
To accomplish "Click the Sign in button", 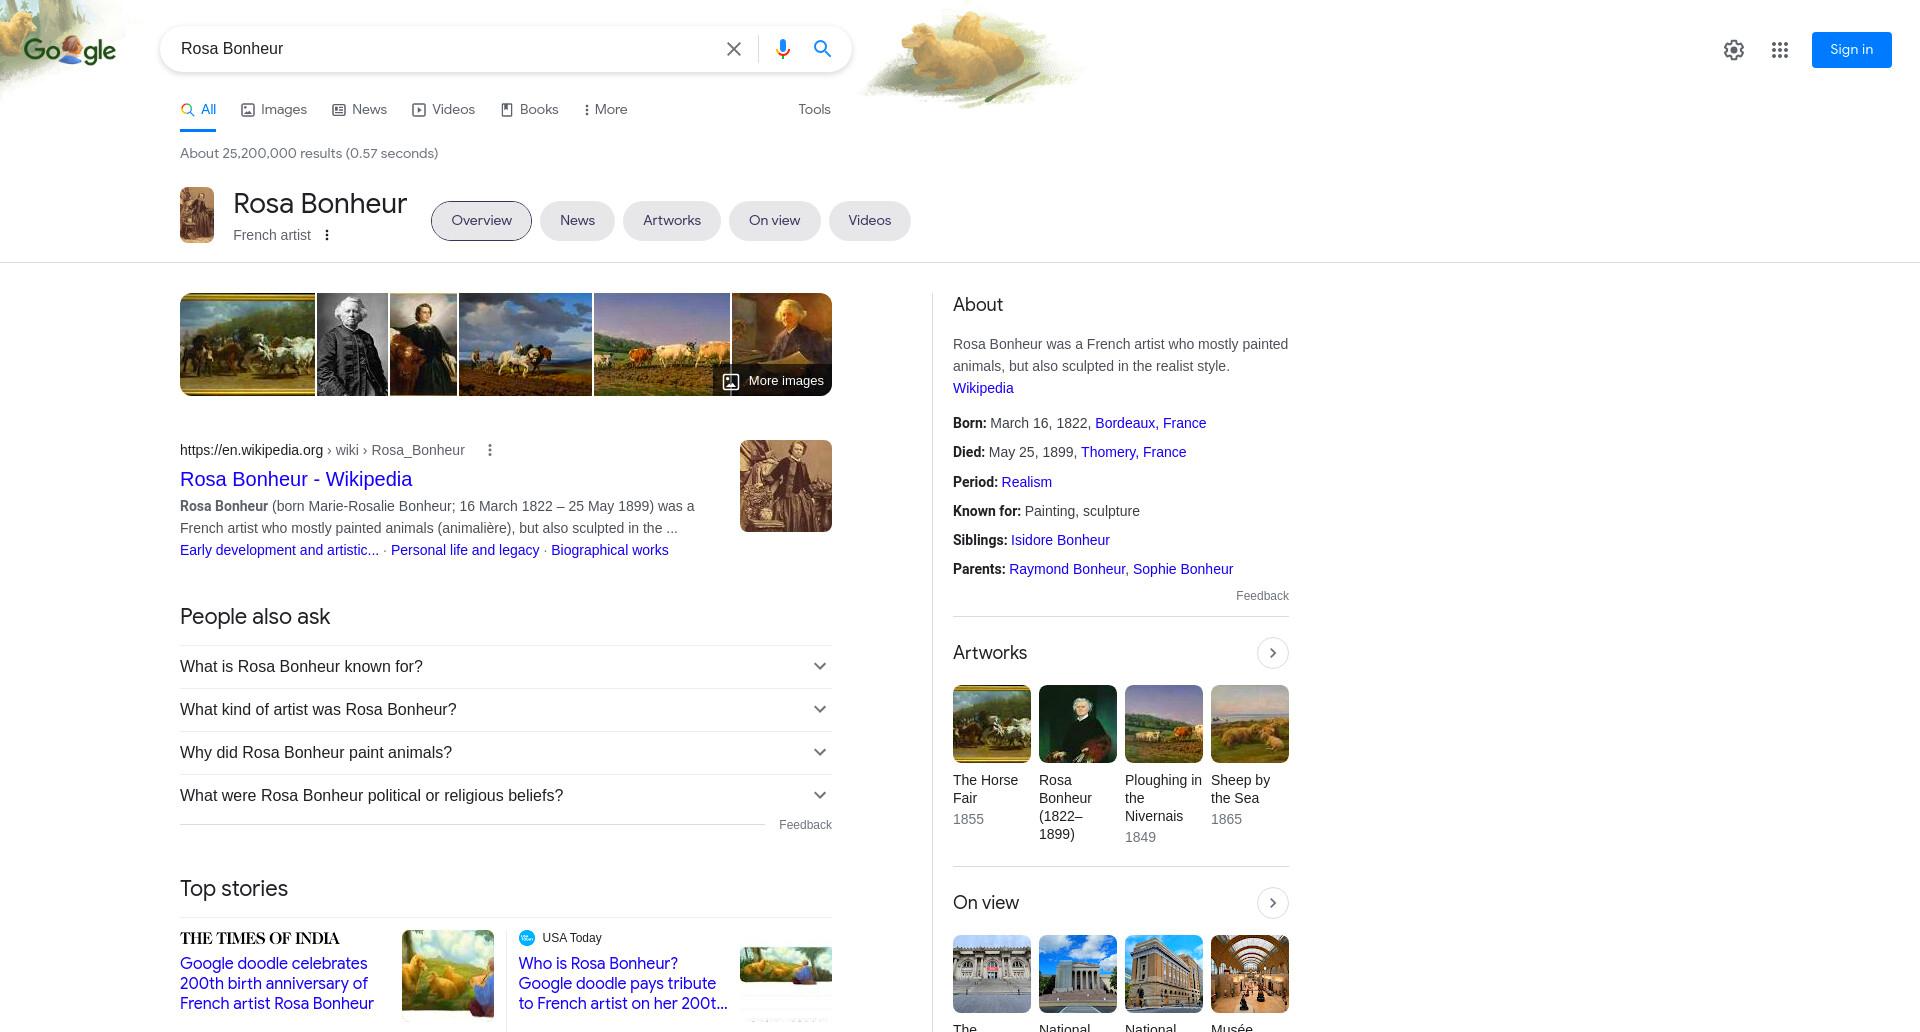I will pos(1851,50).
